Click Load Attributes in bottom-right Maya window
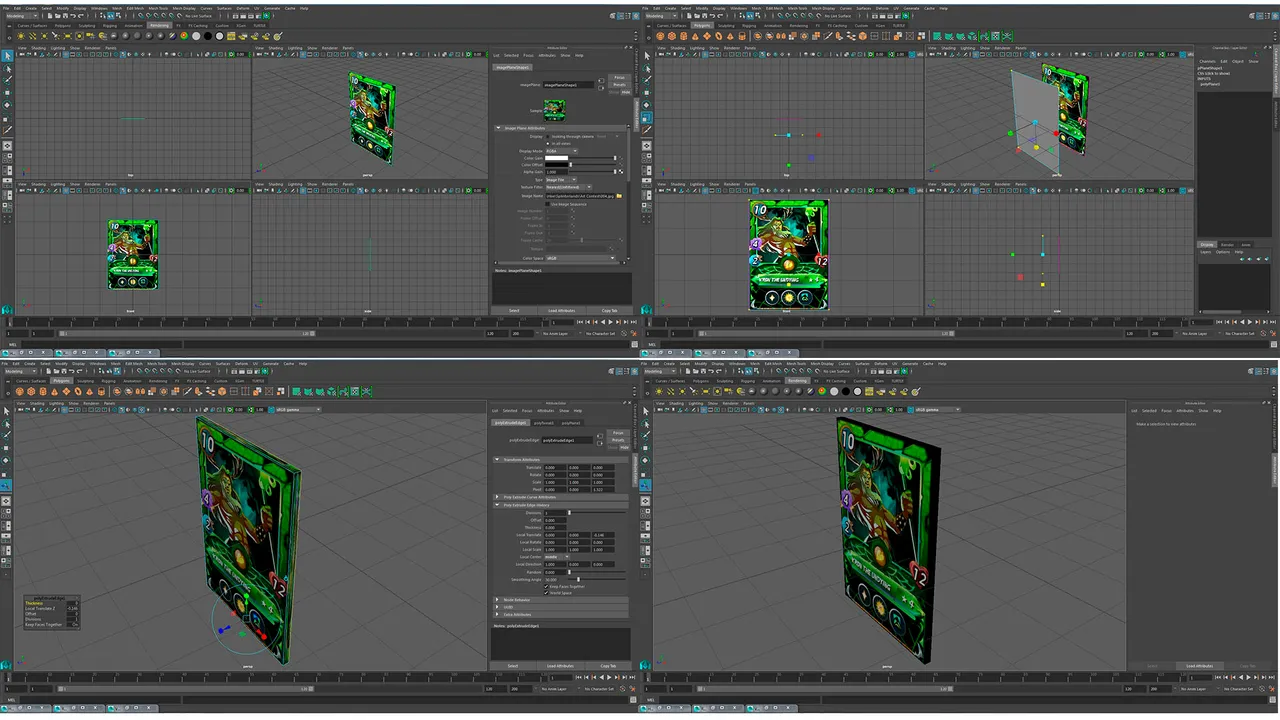 1200,666
